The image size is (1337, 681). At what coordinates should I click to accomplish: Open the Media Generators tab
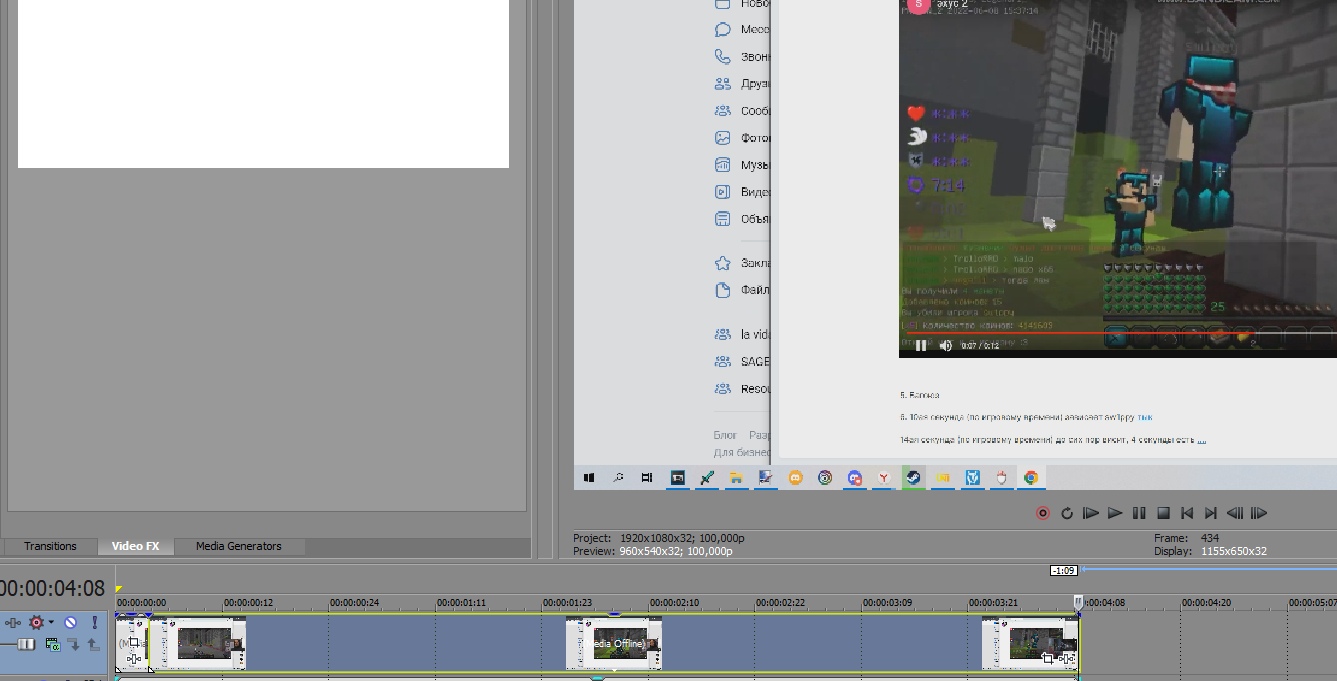[238, 546]
